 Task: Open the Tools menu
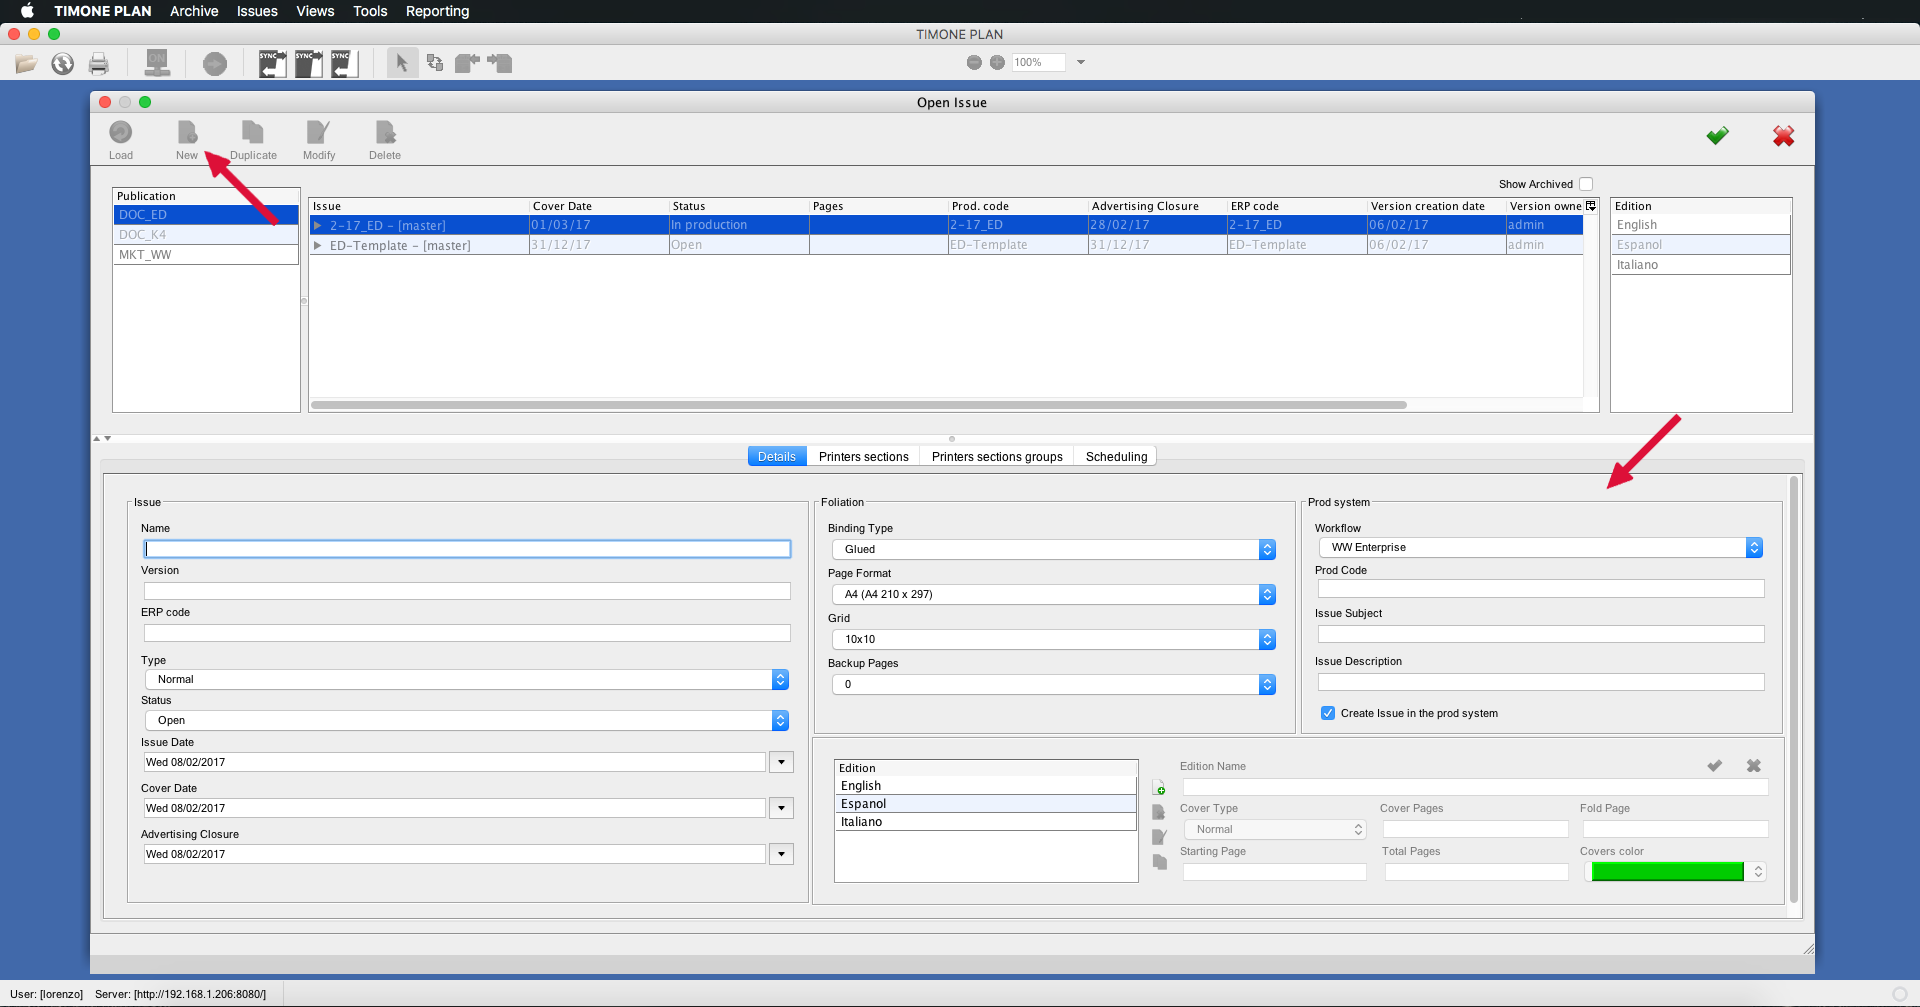coord(370,11)
